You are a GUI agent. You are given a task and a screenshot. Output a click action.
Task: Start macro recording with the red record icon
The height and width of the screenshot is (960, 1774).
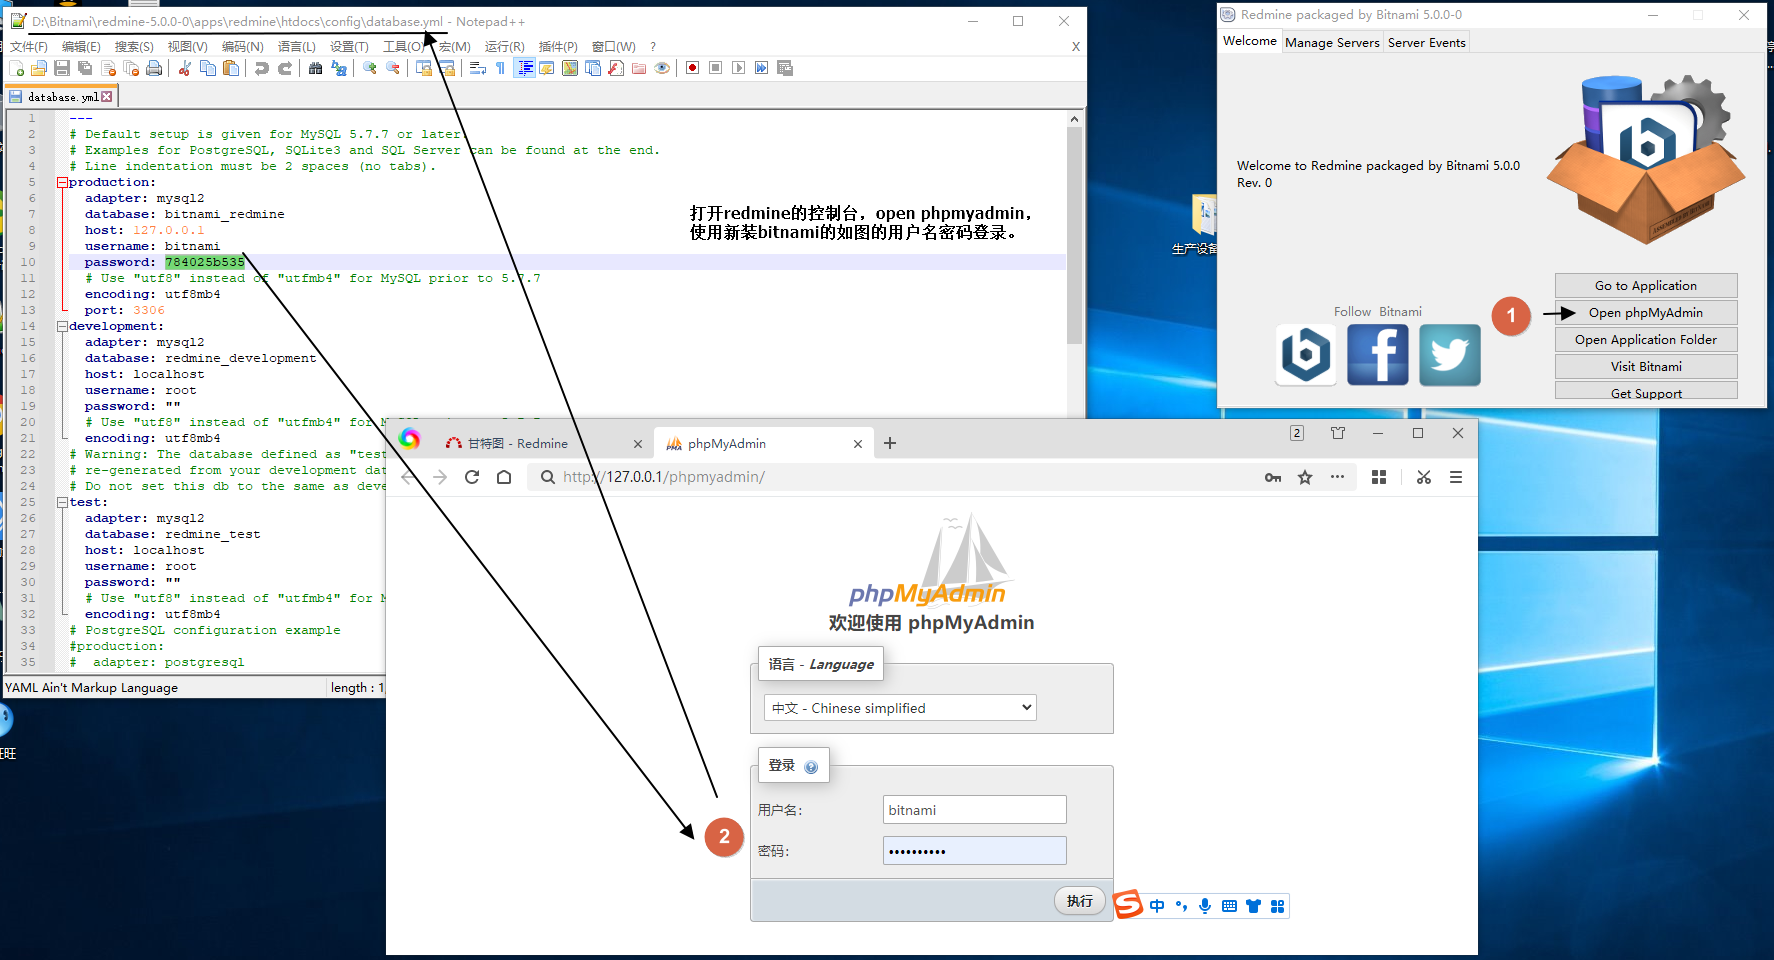[x=692, y=68]
